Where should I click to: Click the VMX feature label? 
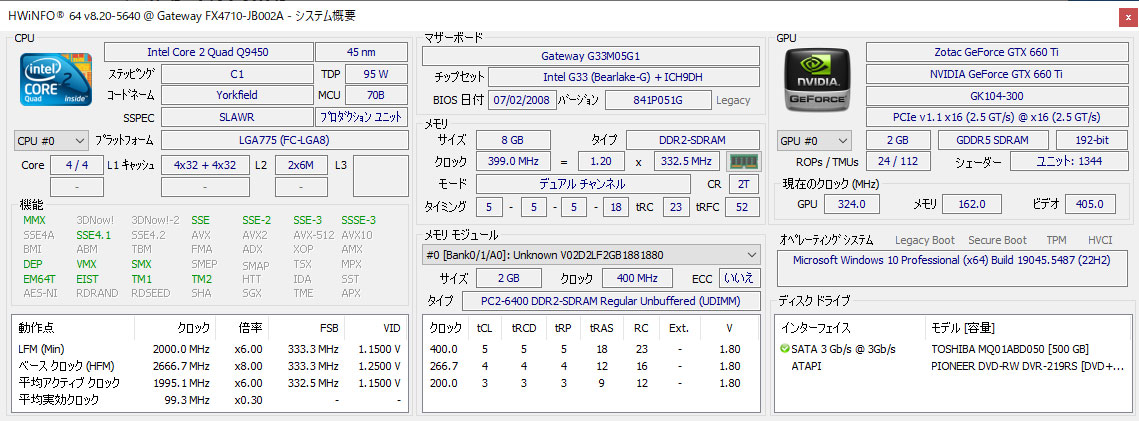click(x=86, y=264)
